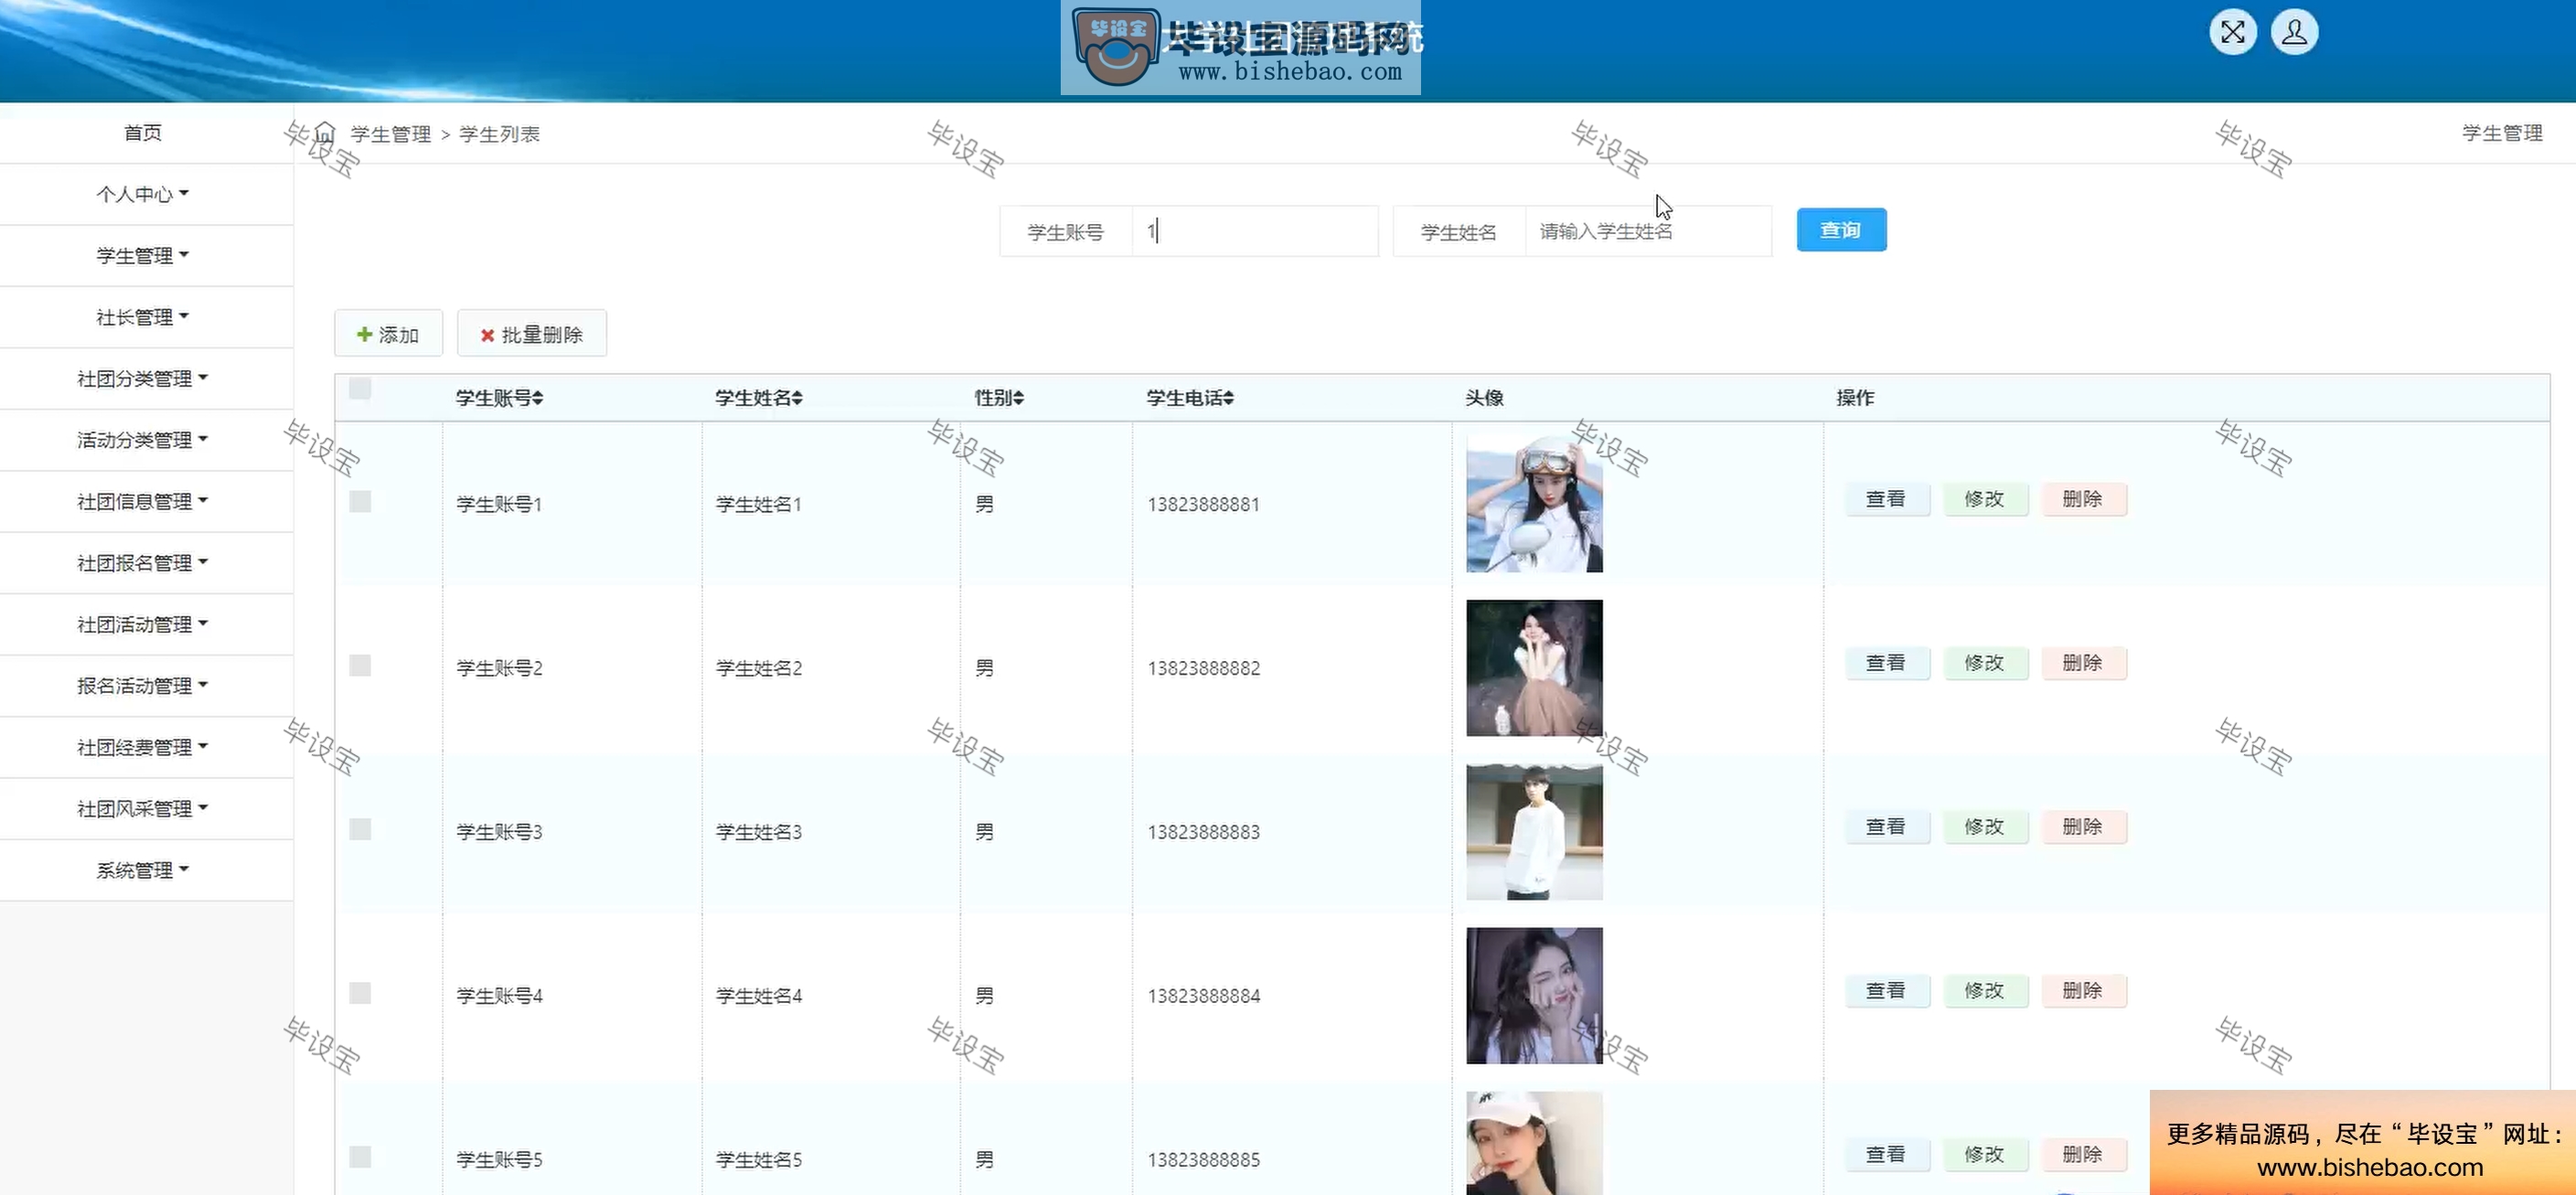2576x1195 pixels.
Task: Open avatar thumbnail of 学生姓名5
Action: point(1534,1143)
